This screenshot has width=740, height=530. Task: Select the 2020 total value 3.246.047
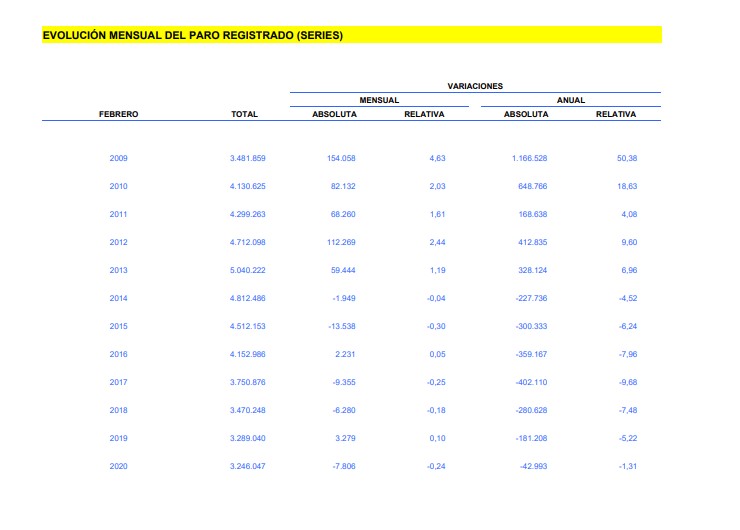tap(247, 466)
